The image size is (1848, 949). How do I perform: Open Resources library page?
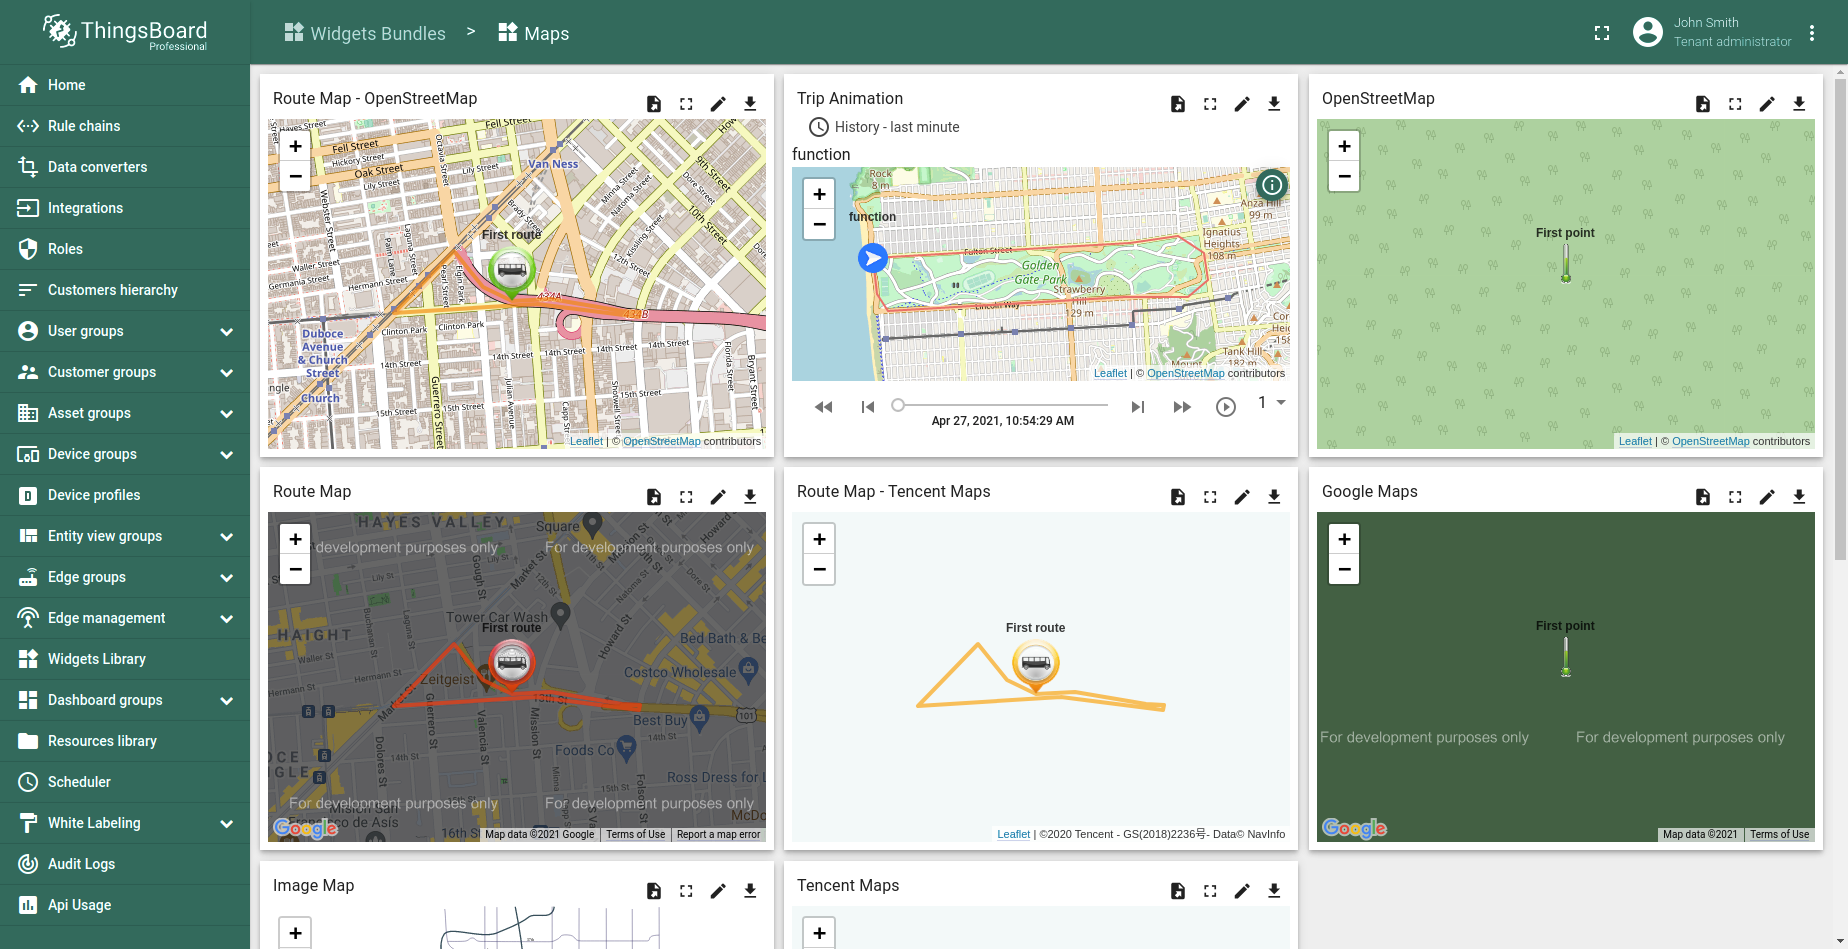(125, 741)
